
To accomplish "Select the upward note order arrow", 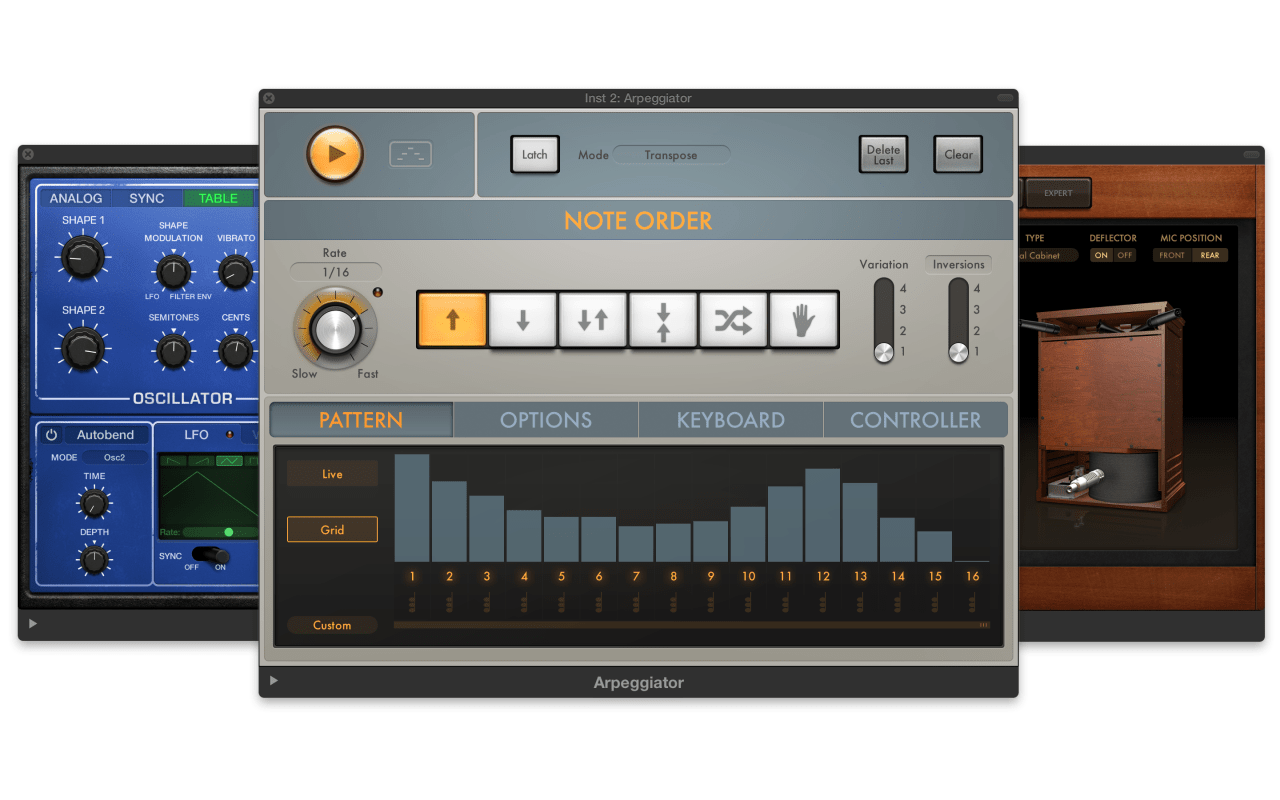I will coord(451,319).
